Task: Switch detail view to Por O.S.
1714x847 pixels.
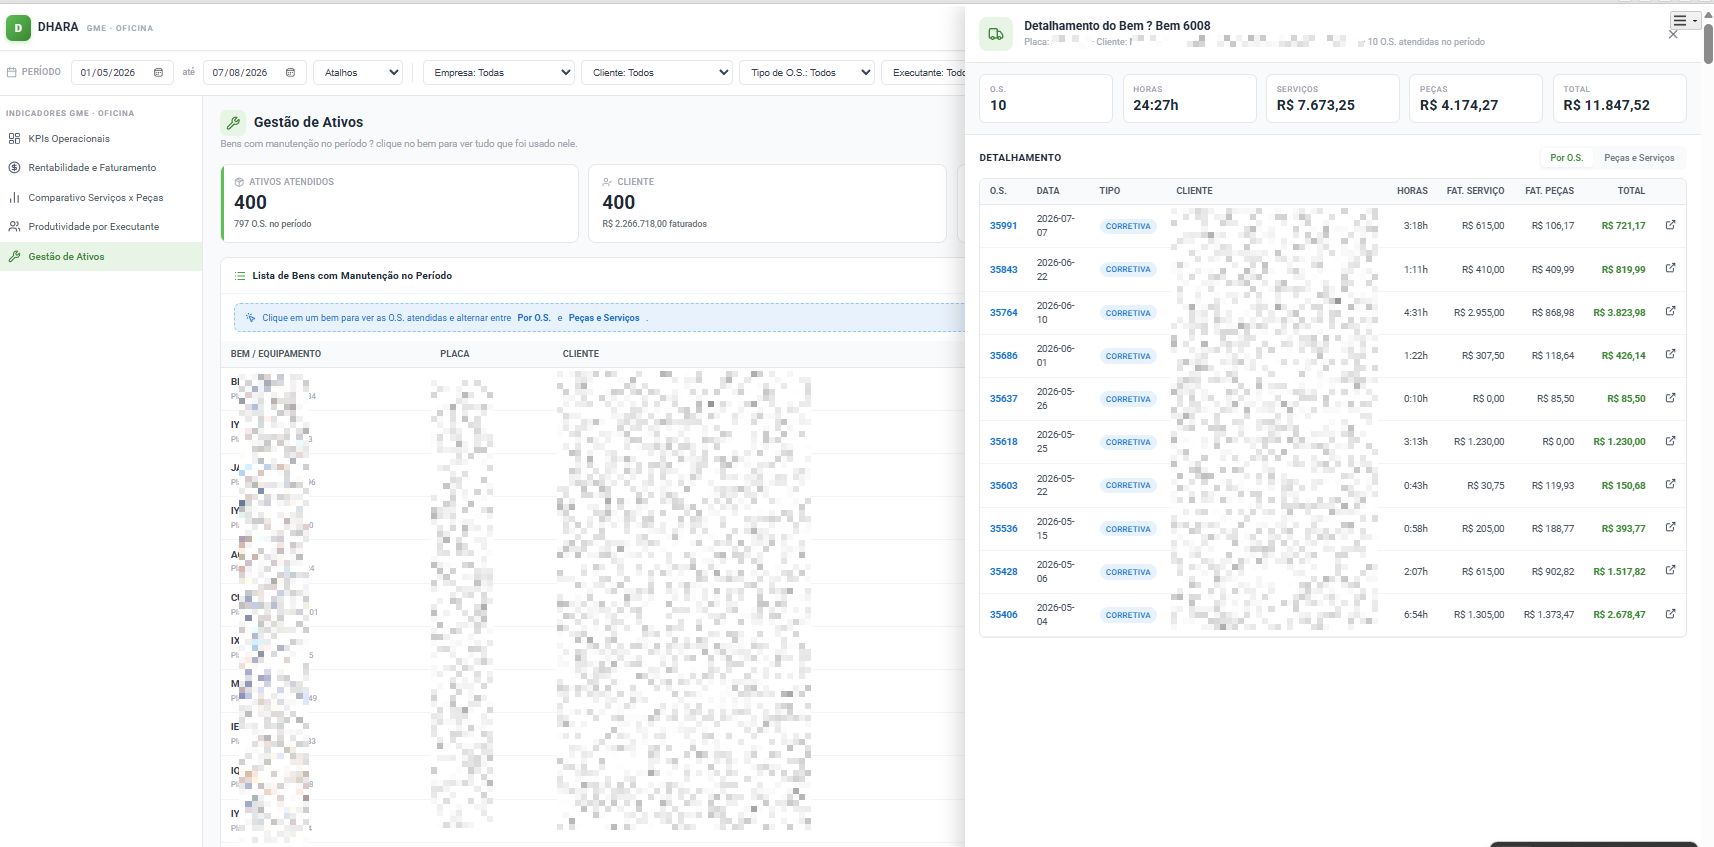Action: tap(1567, 158)
